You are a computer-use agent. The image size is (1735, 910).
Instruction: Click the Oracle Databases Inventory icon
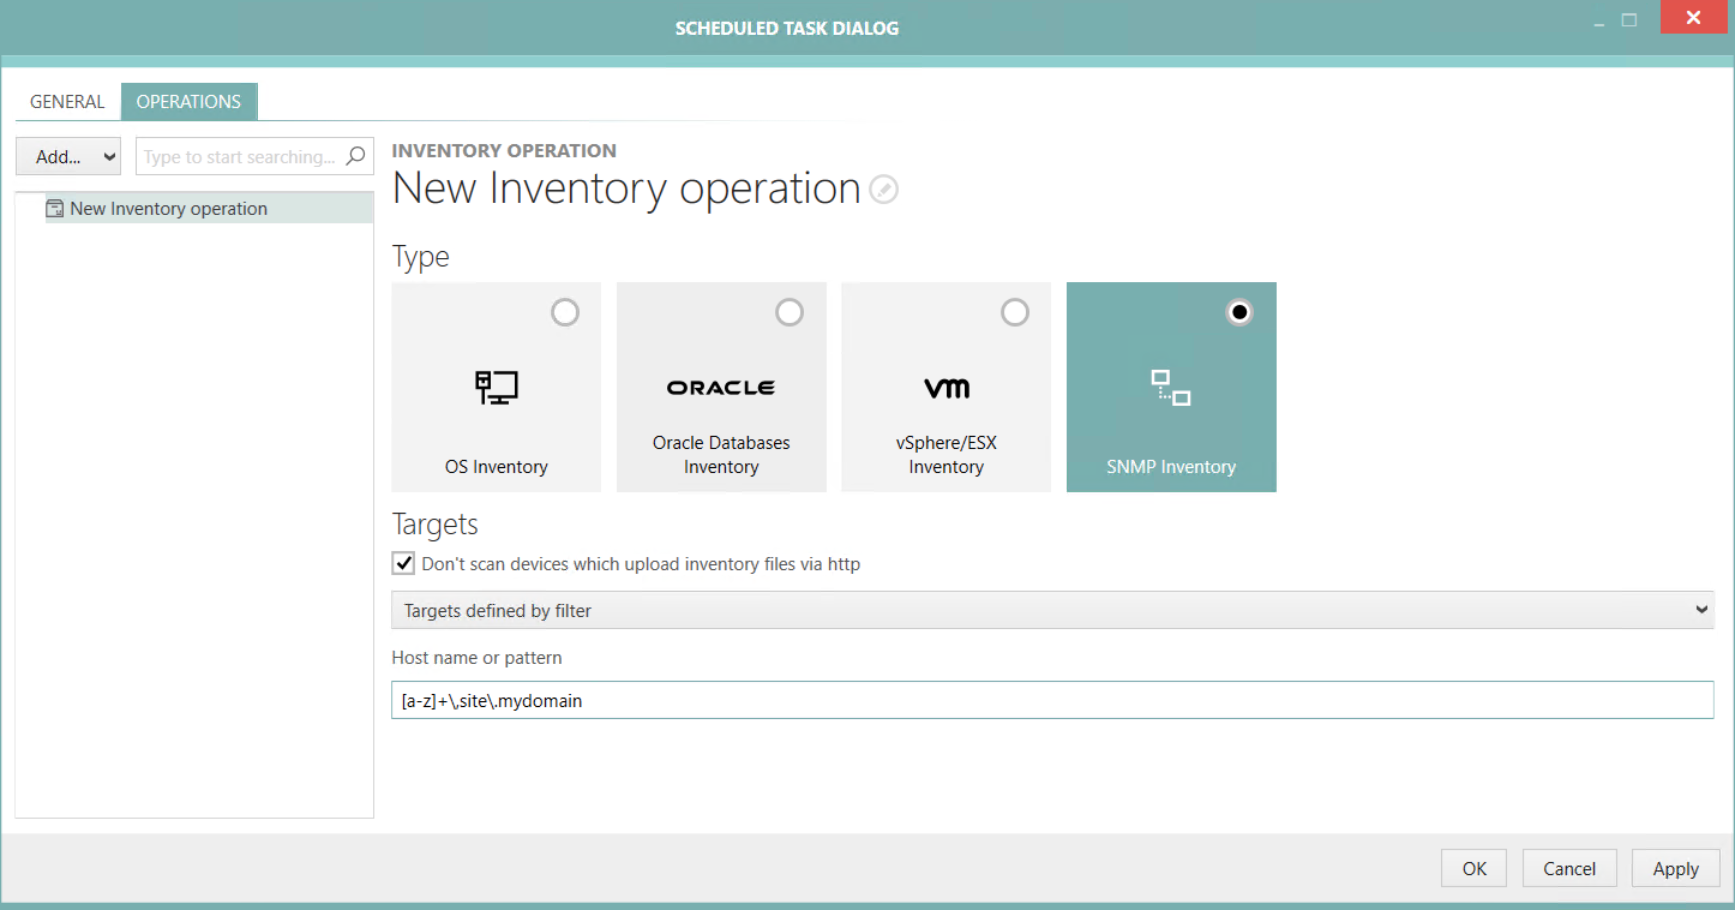(721, 388)
